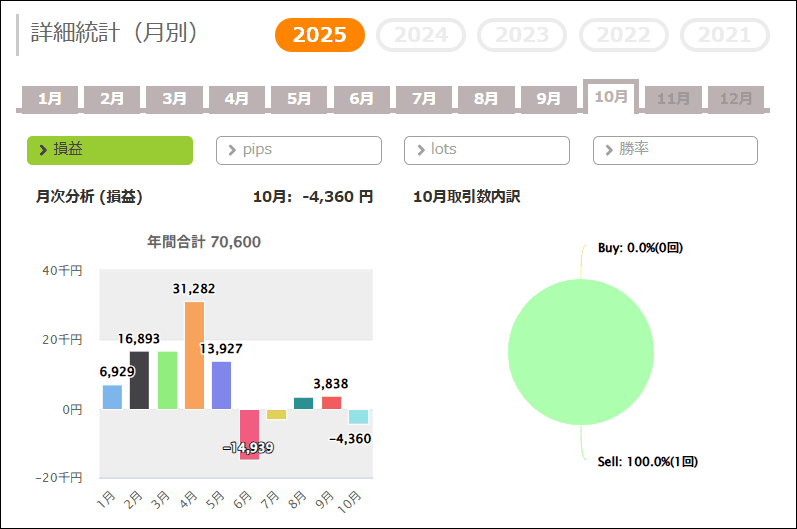
Task: Switch to the 2024 year view
Action: [421, 35]
